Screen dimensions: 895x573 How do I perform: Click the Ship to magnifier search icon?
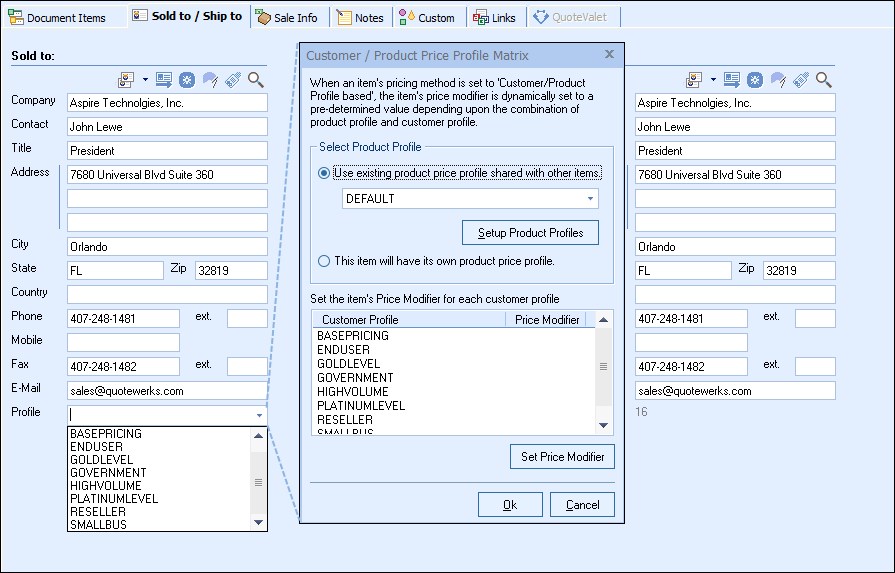coord(824,80)
